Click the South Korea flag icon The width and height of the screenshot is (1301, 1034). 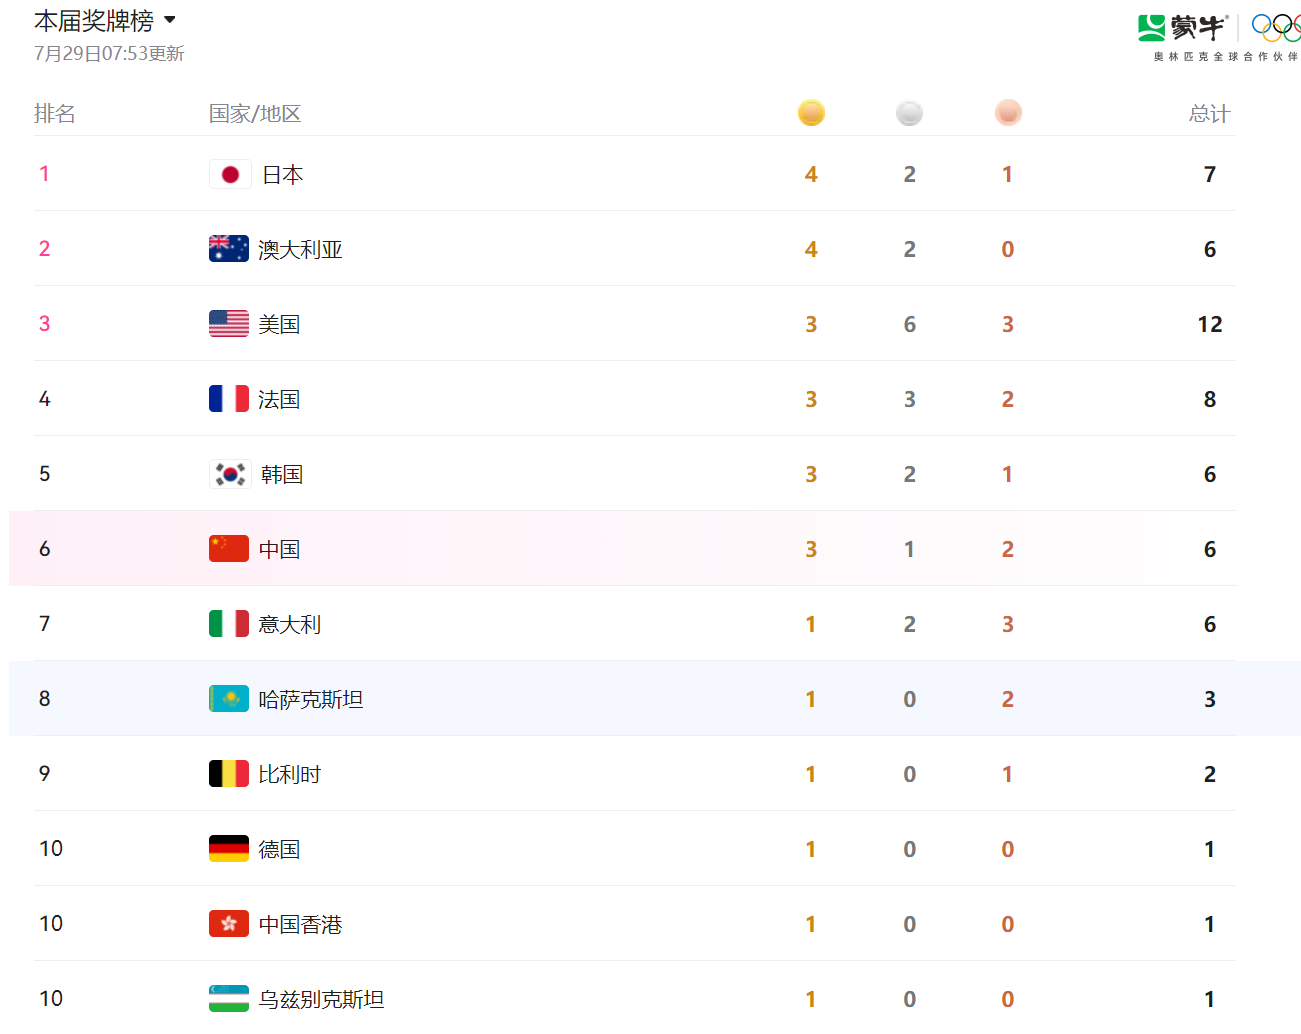230,474
